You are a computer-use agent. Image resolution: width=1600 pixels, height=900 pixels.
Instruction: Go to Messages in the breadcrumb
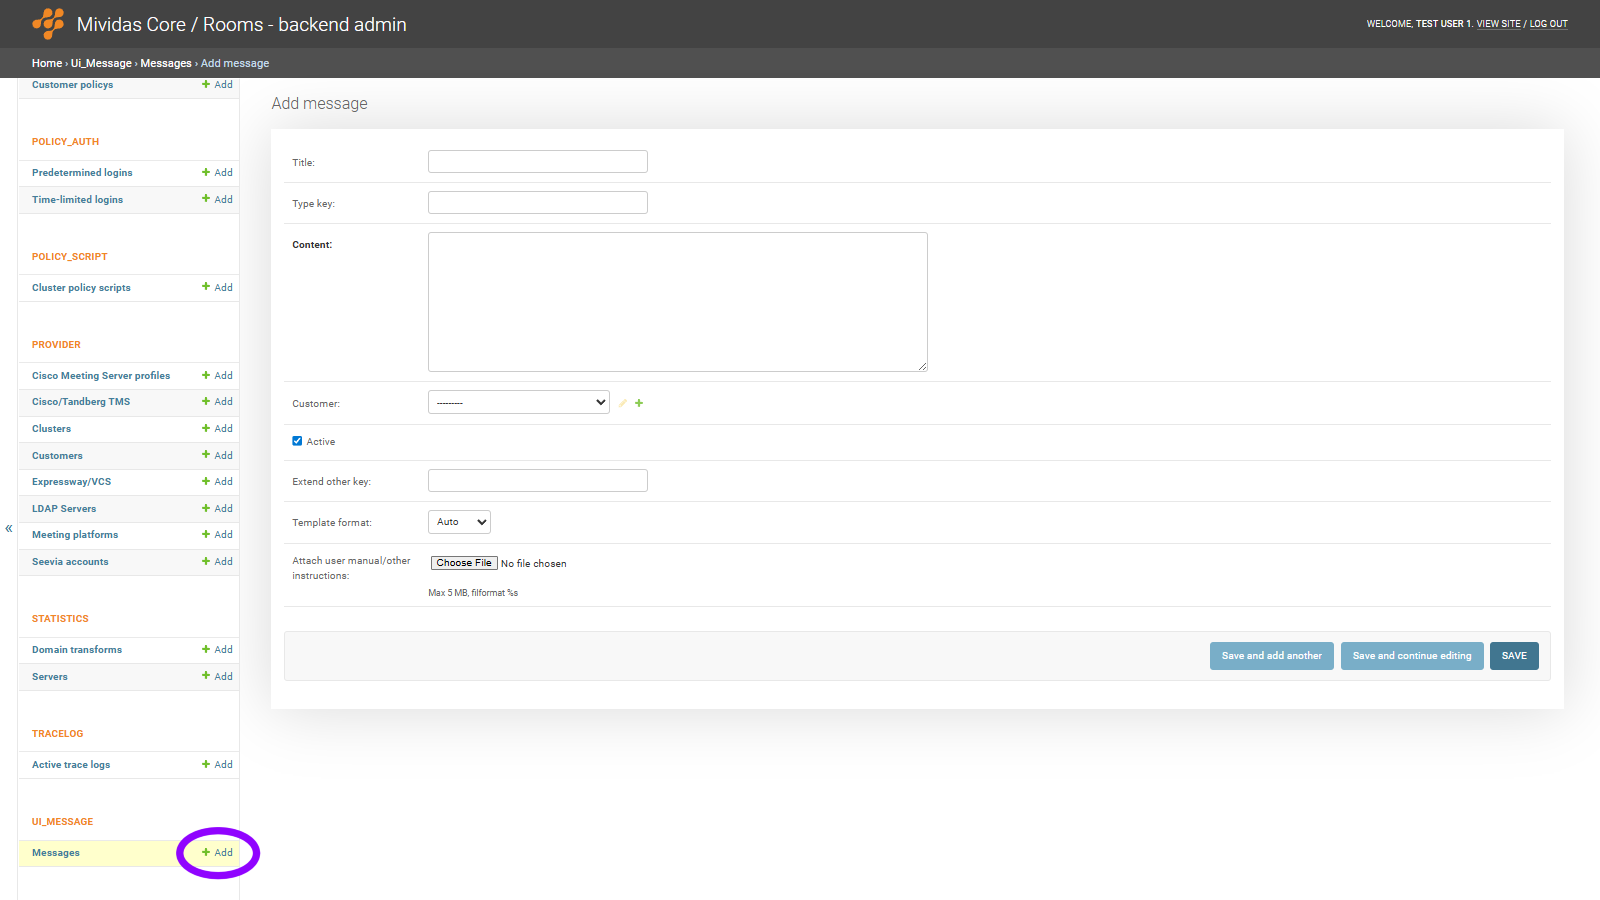click(x=166, y=63)
